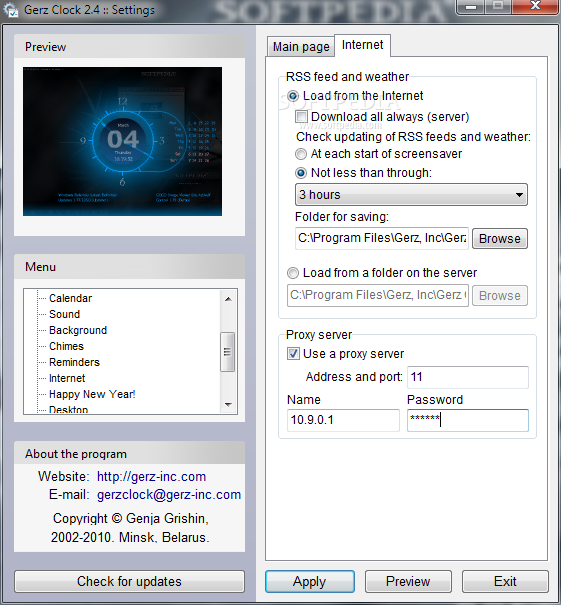The height and width of the screenshot is (605, 561).
Task: Enable Download all always (server) checkbox
Action: tap(301, 117)
